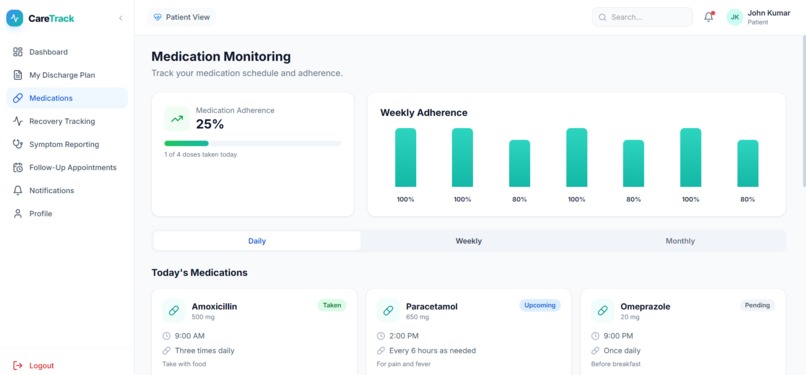Viewport: 806px width, 375px height.
Task: Click the pill icon beside Once daily
Action: 595,351
